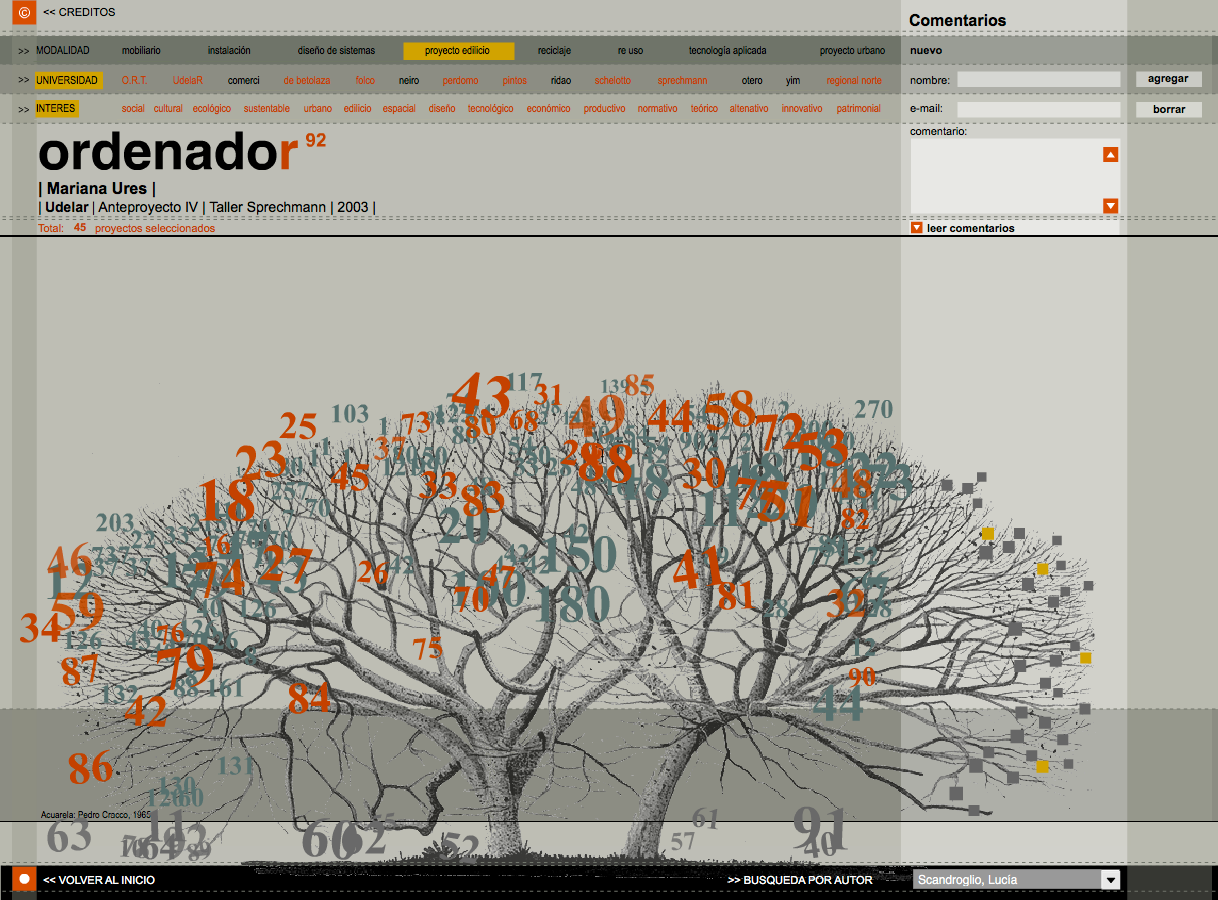The width and height of the screenshot is (1218, 900).
Task: Filter by patrimonial interest
Action: coord(858,108)
